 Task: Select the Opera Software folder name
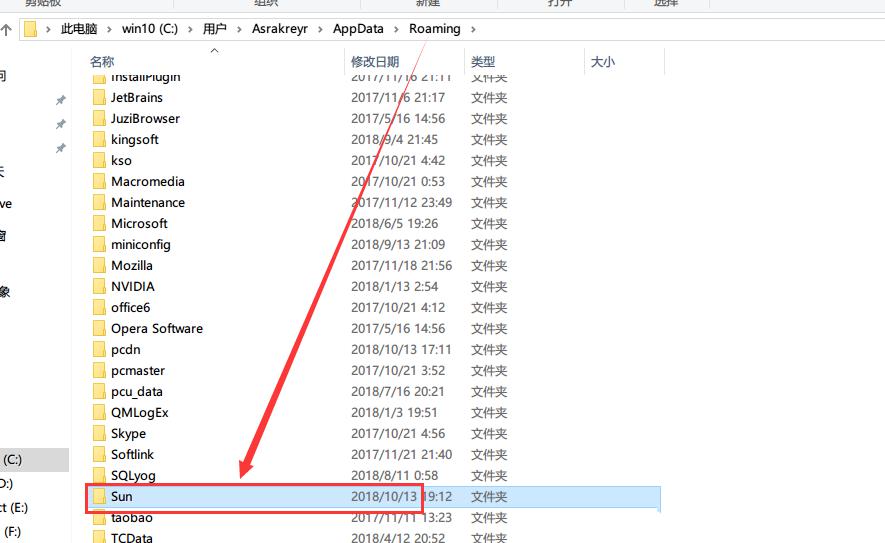click(157, 329)
